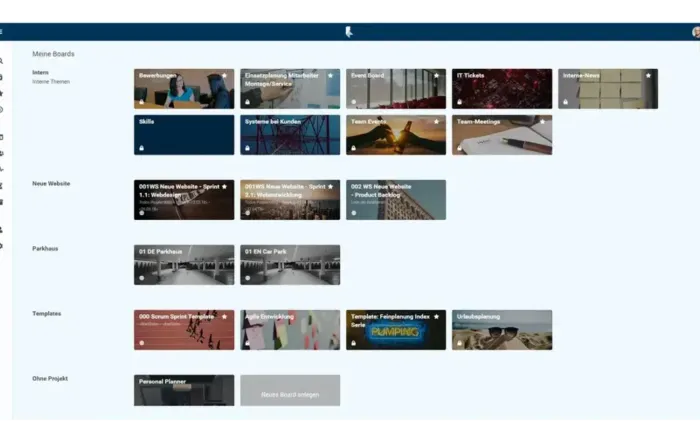
Task: Open the Neue Website project heading
Action: pyautogui.click(x=51, y=183)
